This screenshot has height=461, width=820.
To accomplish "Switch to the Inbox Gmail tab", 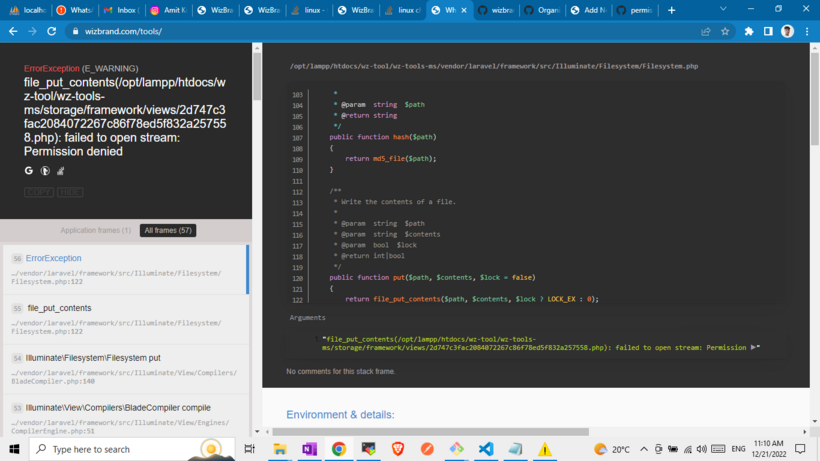I will point(121,10).
